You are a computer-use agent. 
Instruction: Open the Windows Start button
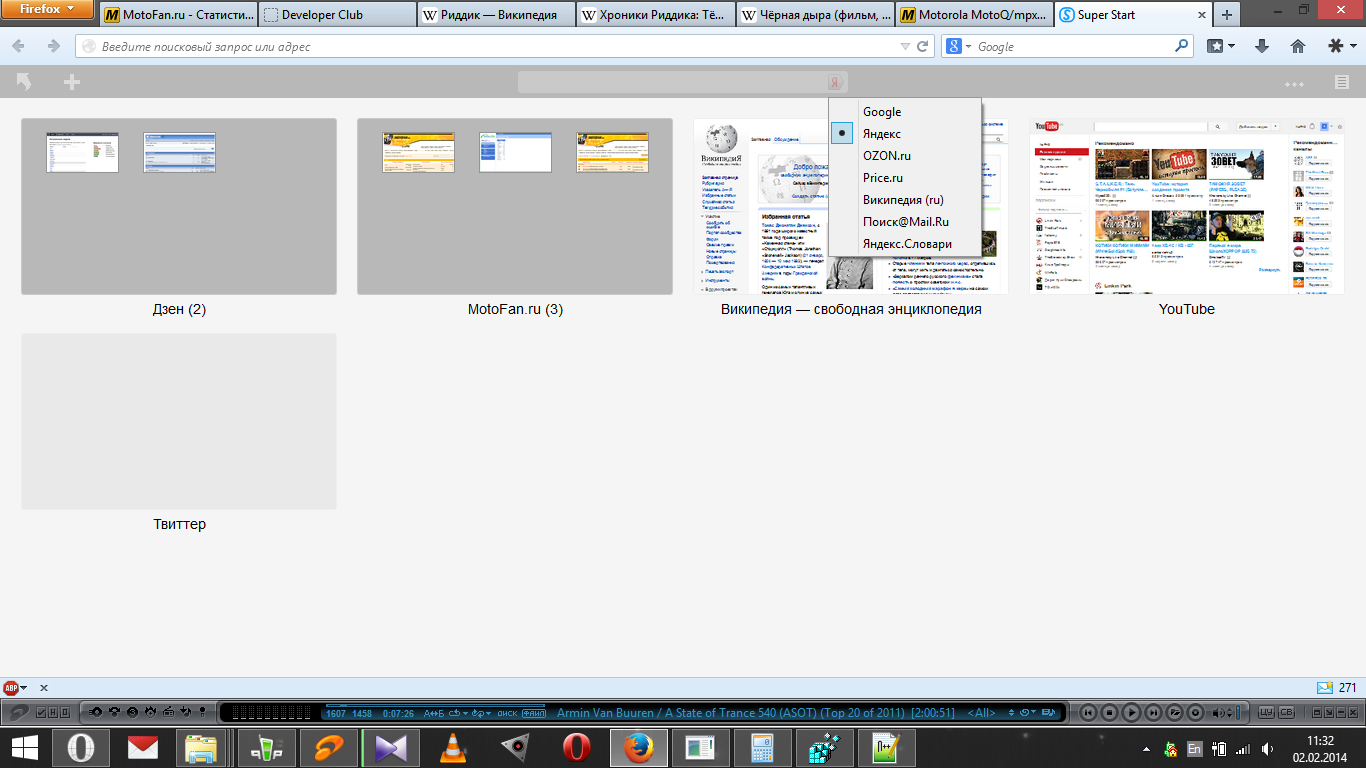pyautogui.click(x=26, y=748)
